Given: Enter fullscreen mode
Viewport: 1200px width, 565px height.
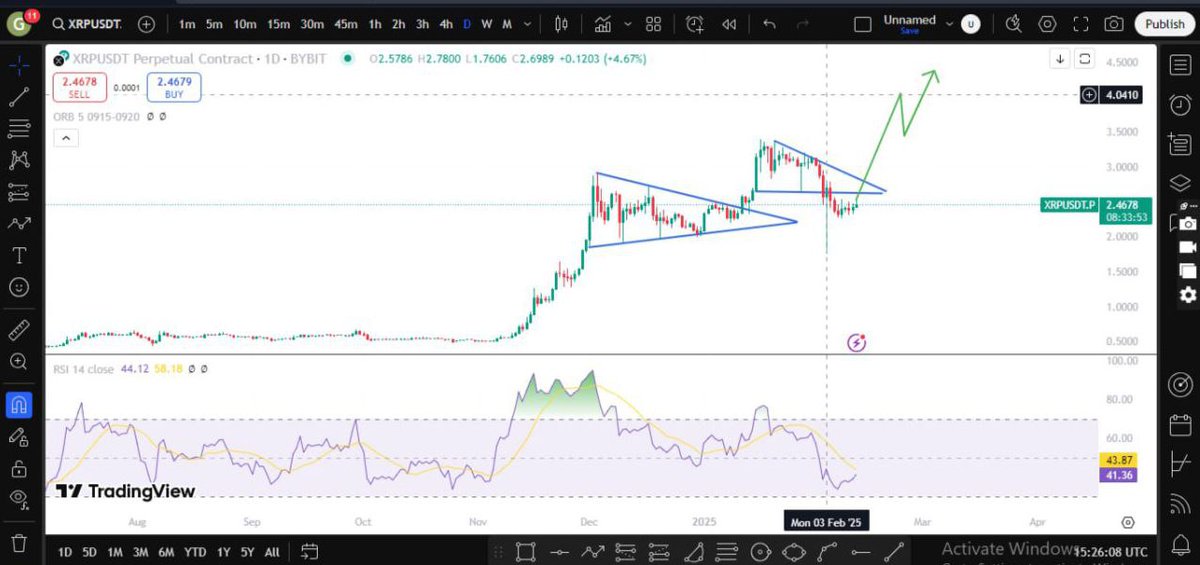Looking at the screenshot, I should [x=1080, y=24].
